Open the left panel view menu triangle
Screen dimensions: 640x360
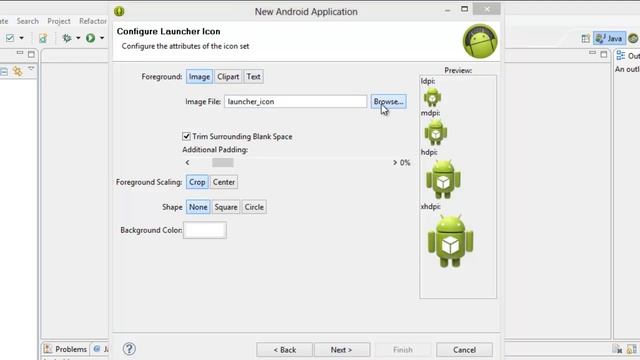(x=31, y=70)
